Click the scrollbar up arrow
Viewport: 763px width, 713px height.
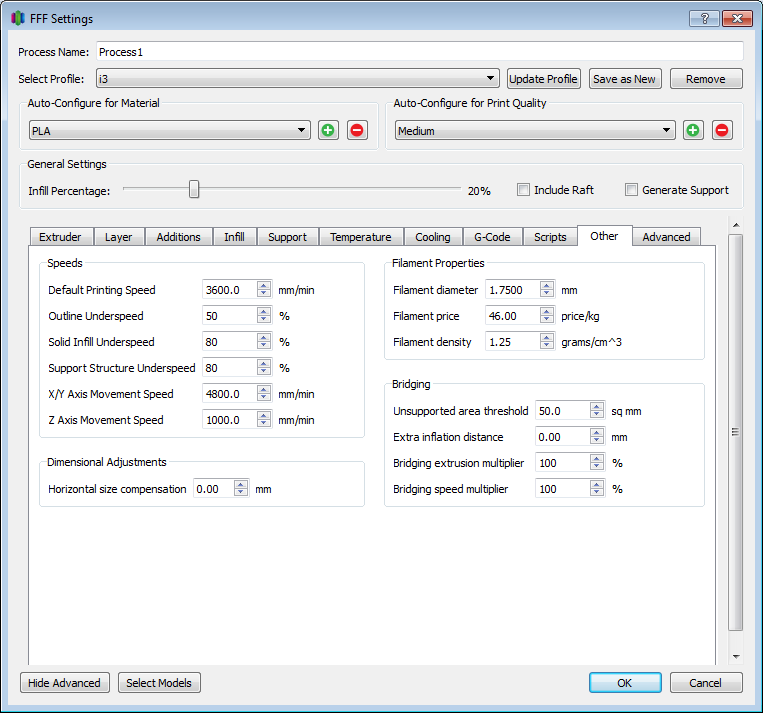(x=736, y=225)
